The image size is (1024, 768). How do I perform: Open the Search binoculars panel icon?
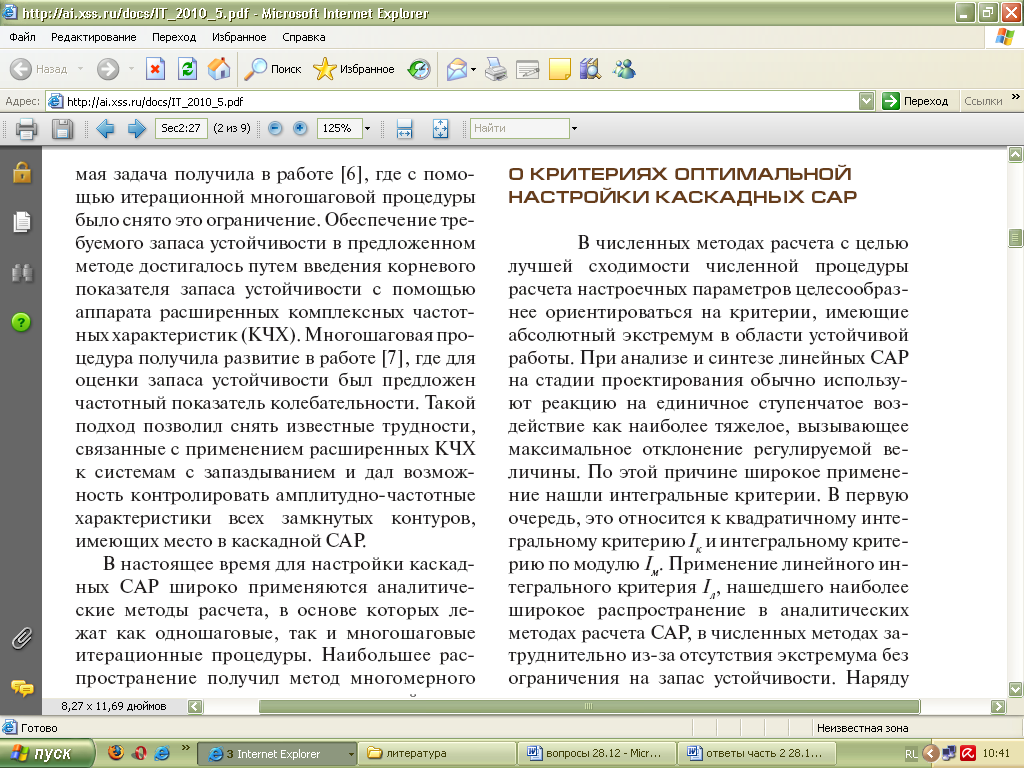(x=22, y=272)
